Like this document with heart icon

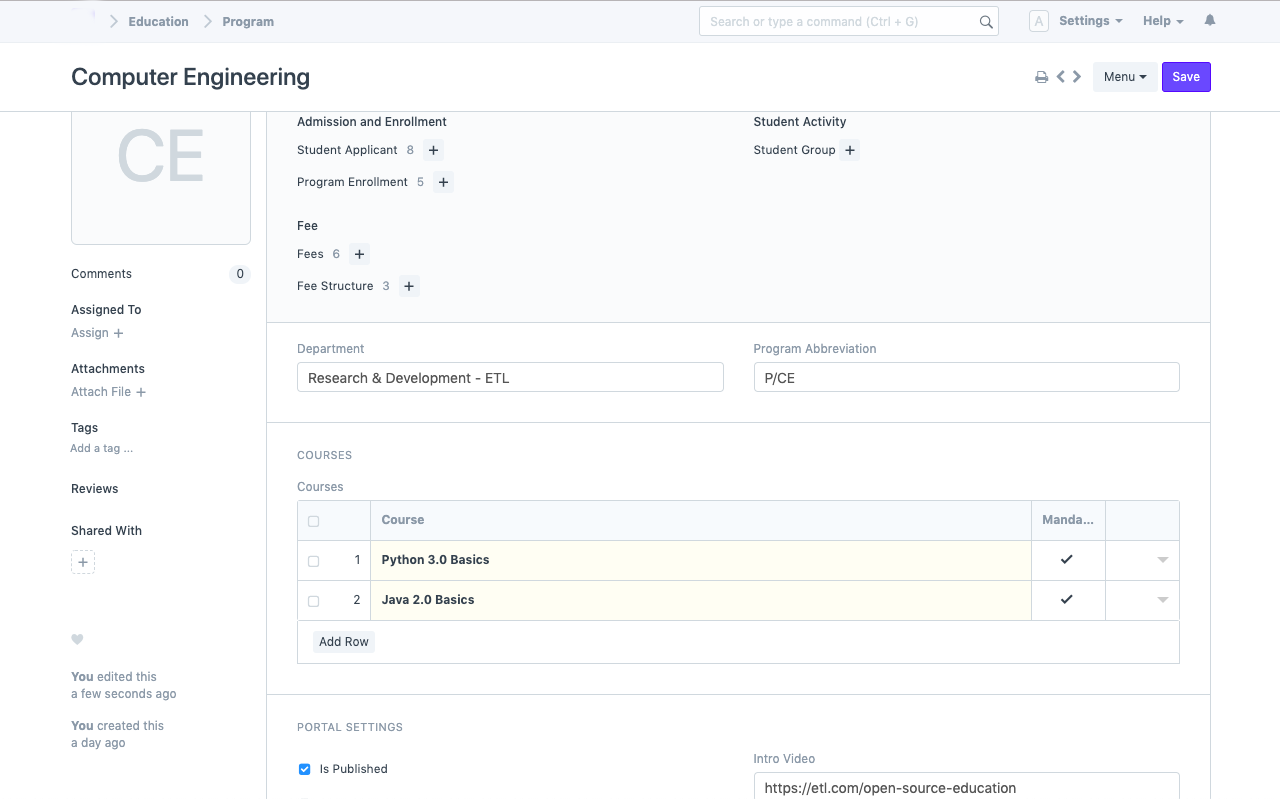77,640
